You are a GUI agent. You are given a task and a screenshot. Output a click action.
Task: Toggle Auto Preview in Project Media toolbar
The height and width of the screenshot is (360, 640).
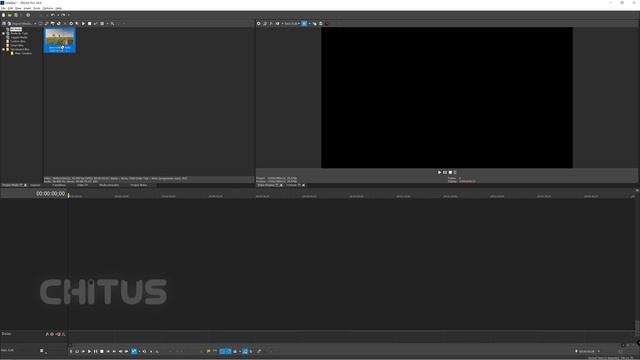click(95, 24)
